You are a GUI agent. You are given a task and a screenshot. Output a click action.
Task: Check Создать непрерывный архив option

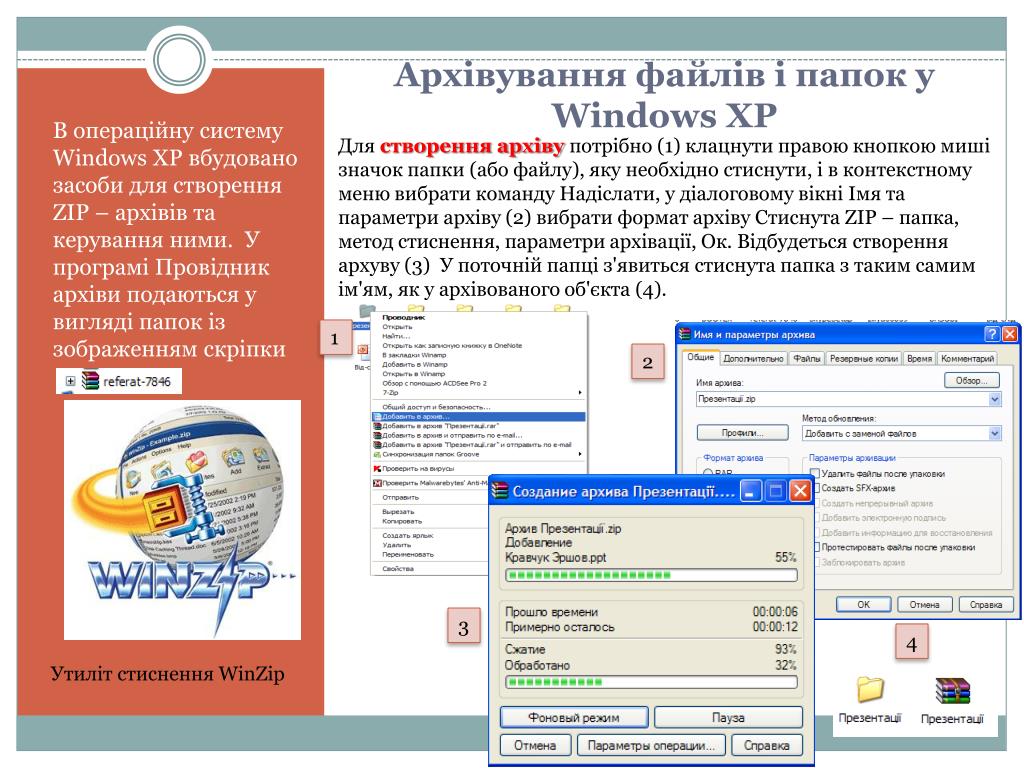point(816,503)
